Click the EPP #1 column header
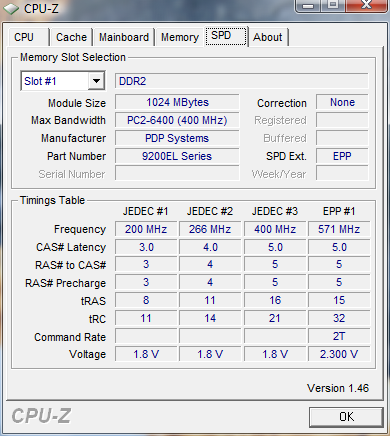The height and width of the screenshot is (436, 390). [339, 211]
